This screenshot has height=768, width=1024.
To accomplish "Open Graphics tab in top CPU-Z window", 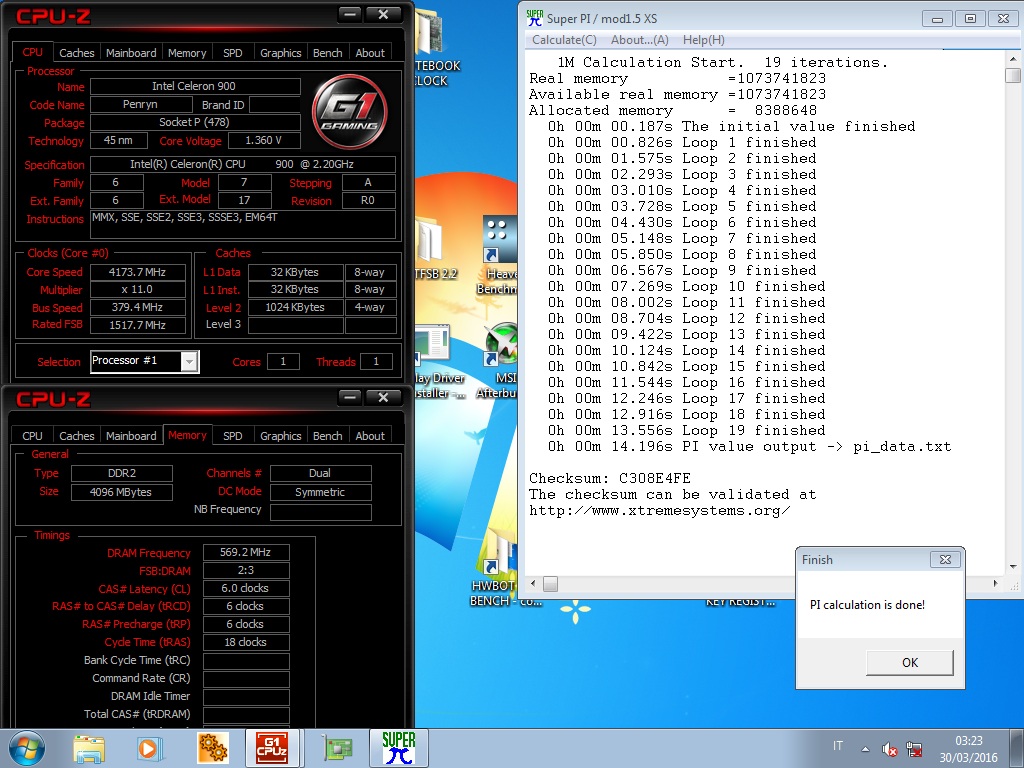I will click(280, 53).
